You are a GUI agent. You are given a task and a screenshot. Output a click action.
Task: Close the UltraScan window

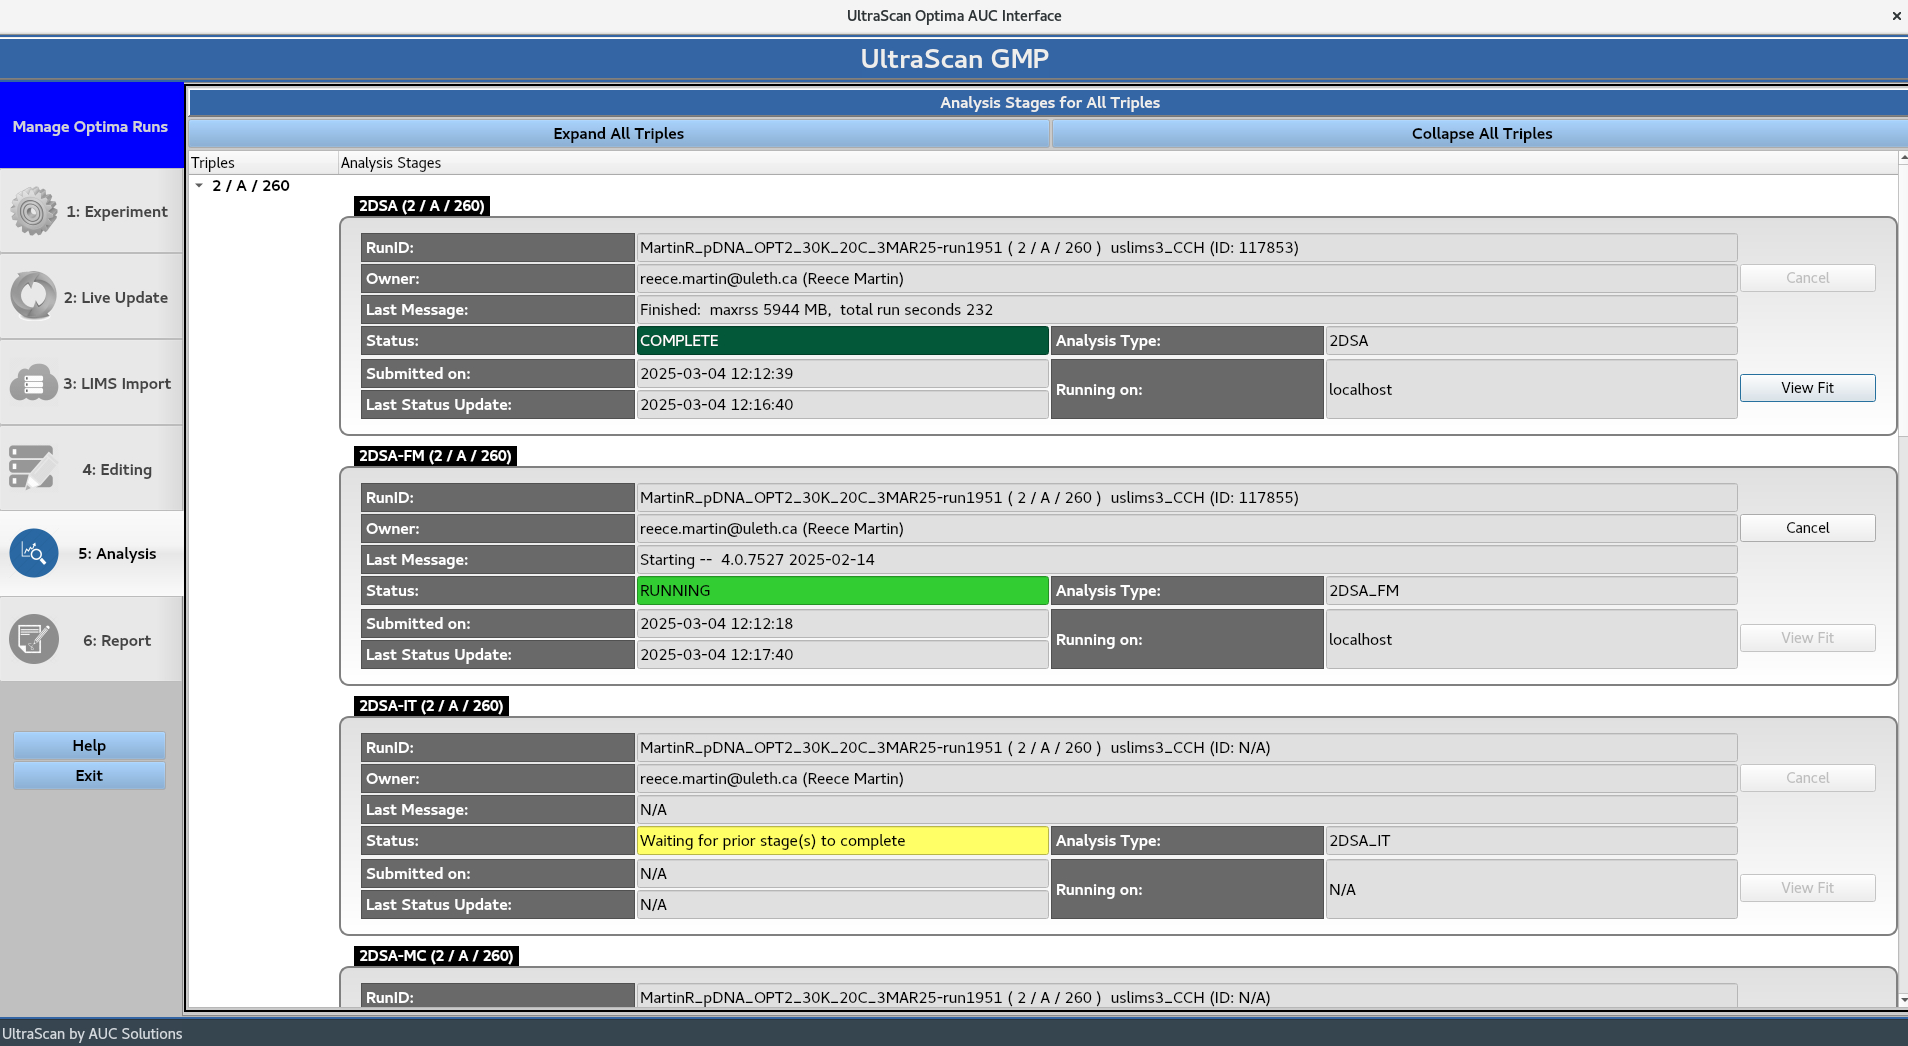coord(1894,16)
